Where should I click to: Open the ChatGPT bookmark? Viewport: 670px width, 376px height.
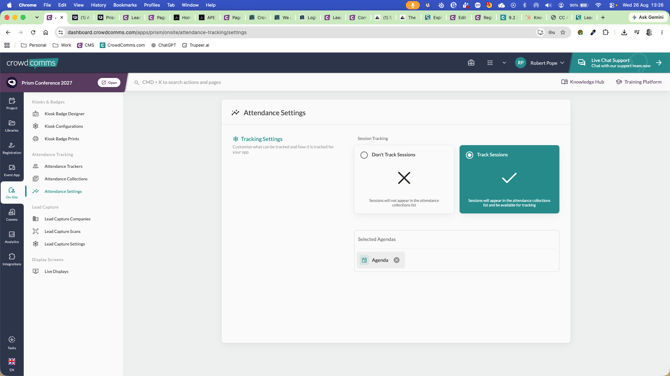click(x=163, y=45)
